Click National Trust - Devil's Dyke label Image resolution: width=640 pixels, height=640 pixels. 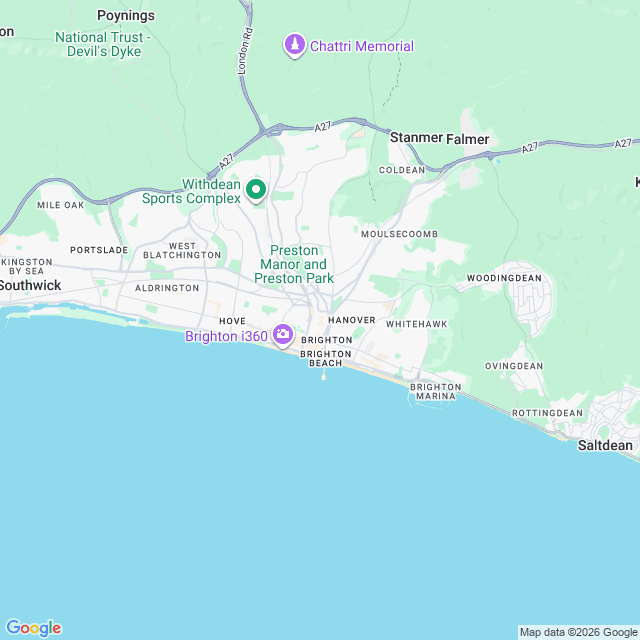103,44
